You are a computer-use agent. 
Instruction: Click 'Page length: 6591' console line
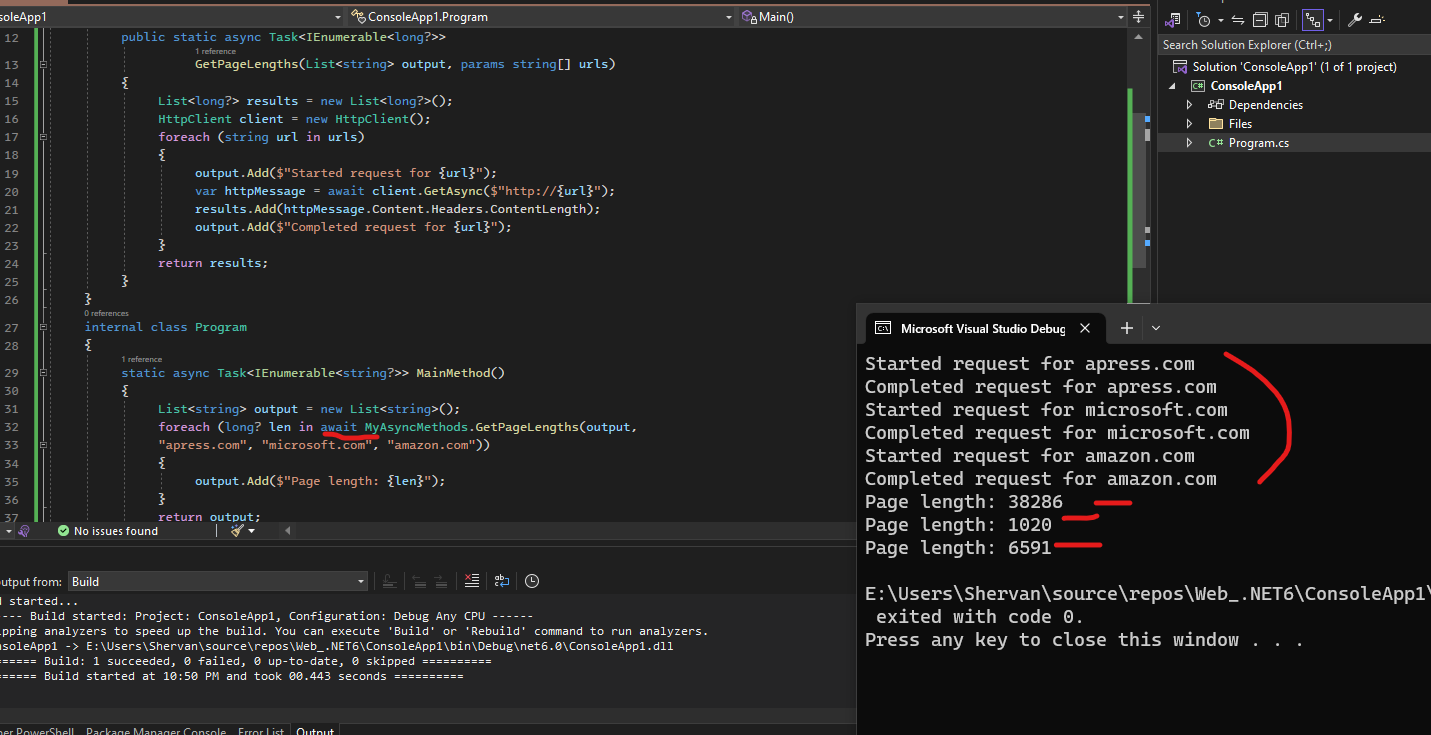958,548
